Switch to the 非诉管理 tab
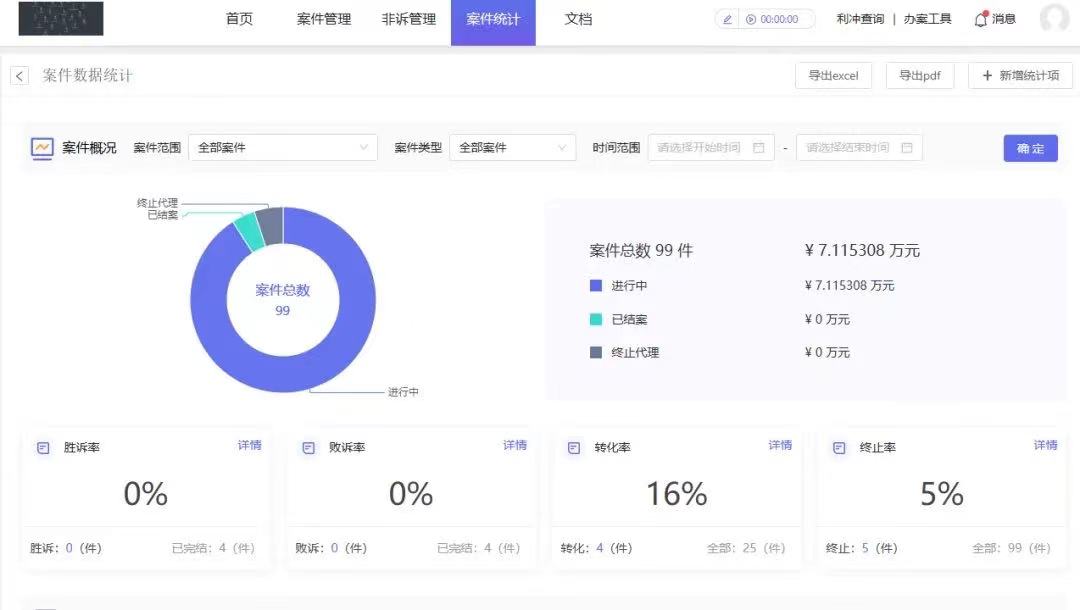This screenshot has height=610, width=1080. (408, 19)
